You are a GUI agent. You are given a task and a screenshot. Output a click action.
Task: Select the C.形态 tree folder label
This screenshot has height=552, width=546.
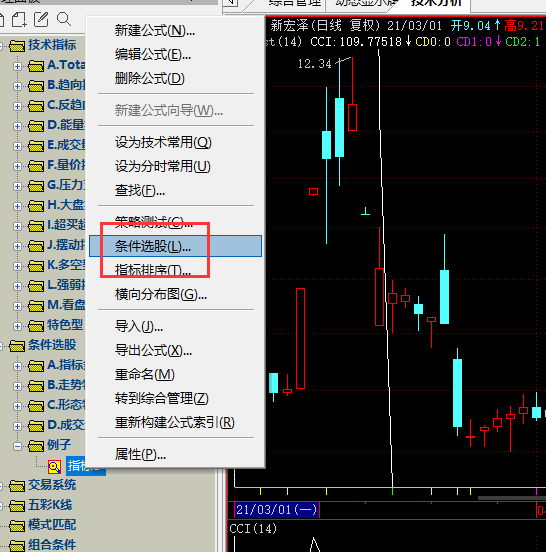(x=66, y=405)
